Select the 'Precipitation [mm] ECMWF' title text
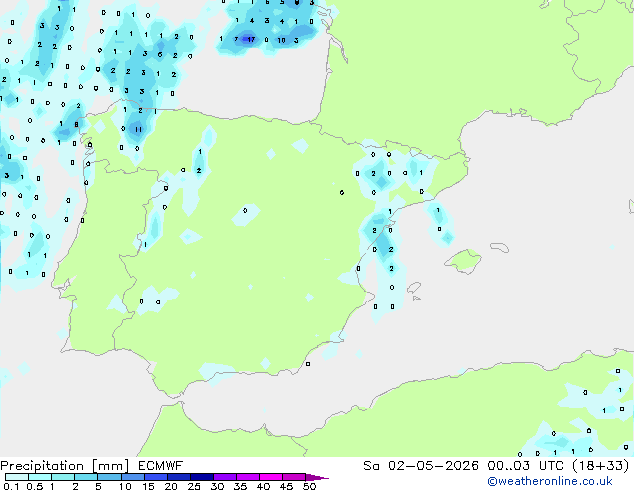The height and width of the screenshot is (490, 634). pyautogui.click(x=92, y=466)
